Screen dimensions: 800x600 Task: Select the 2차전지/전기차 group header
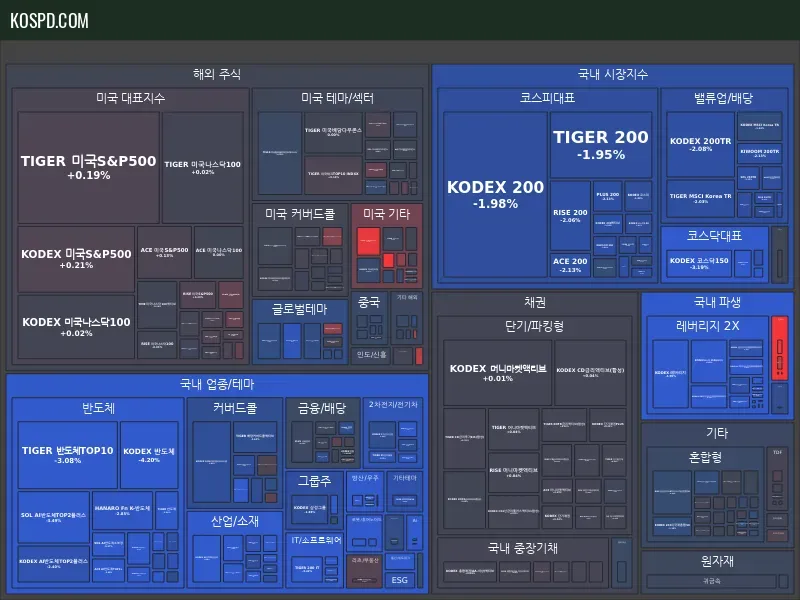(x=393, y=404)
